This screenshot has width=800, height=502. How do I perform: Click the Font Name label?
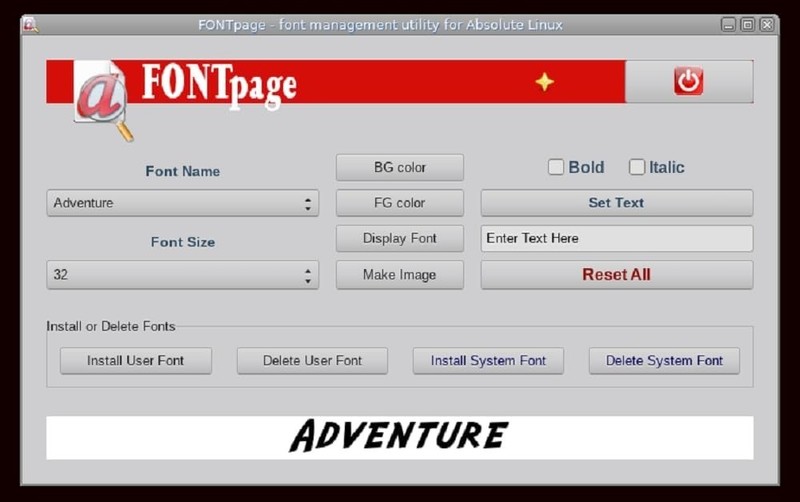coord(183,171)
